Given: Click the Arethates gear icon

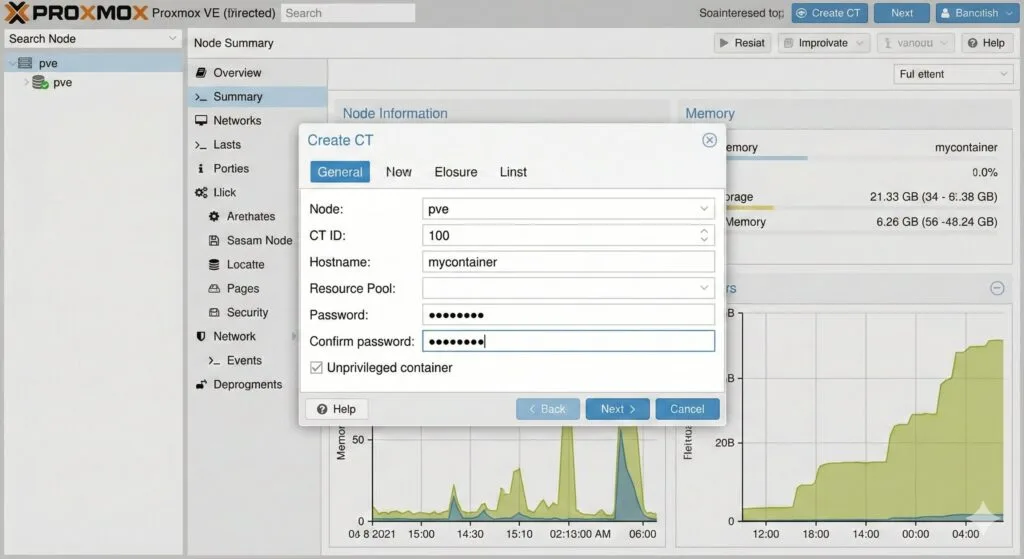Looking at the screenshot, I should [215, 217].
